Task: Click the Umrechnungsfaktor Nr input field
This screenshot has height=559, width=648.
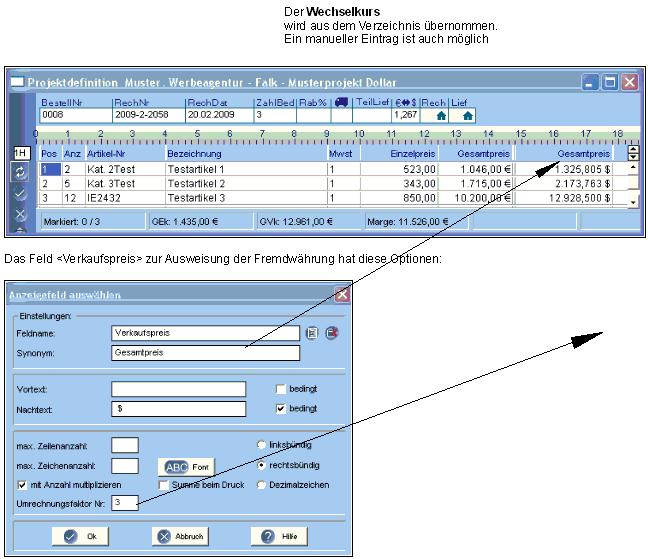Action: pos(124,503)
